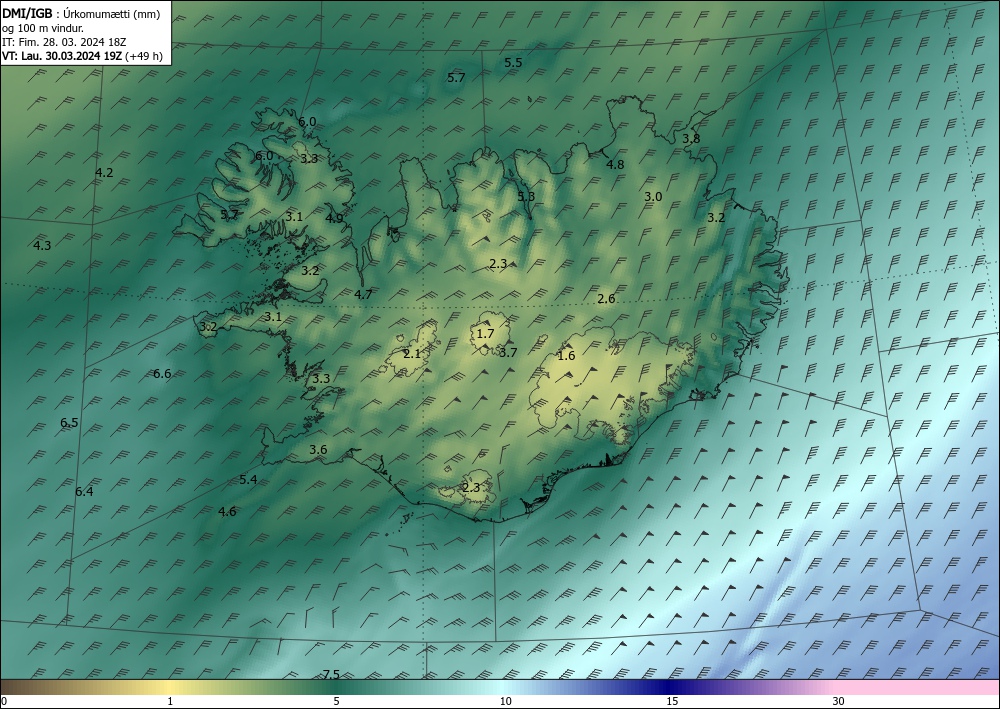Click the 15 label on the color scale
The image size is (1000, 709).
pyautogui.click(x=672, y=701)
